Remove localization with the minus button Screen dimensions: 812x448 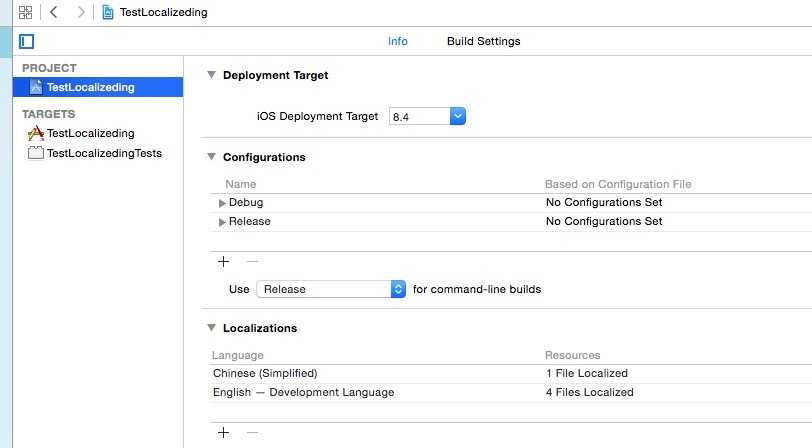click(x=252, y=432)
